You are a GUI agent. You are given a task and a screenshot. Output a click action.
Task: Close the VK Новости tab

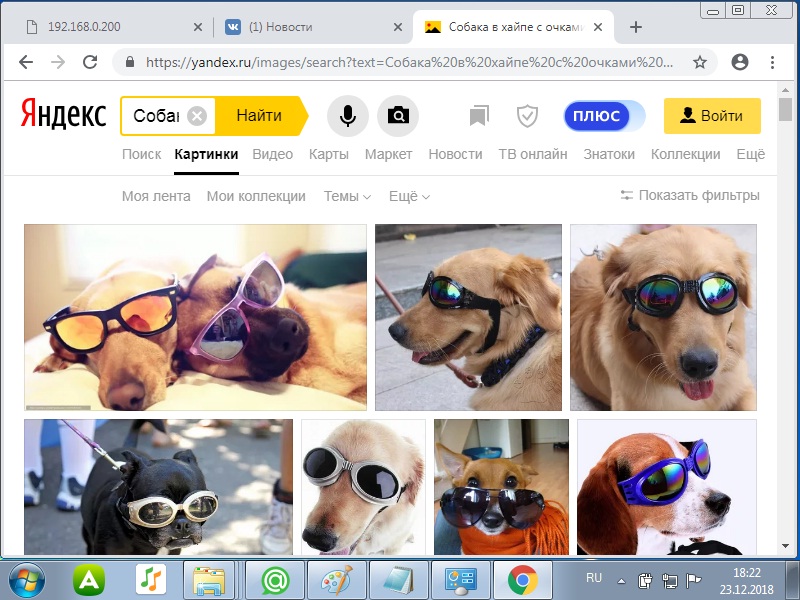[x=397, y=27]
